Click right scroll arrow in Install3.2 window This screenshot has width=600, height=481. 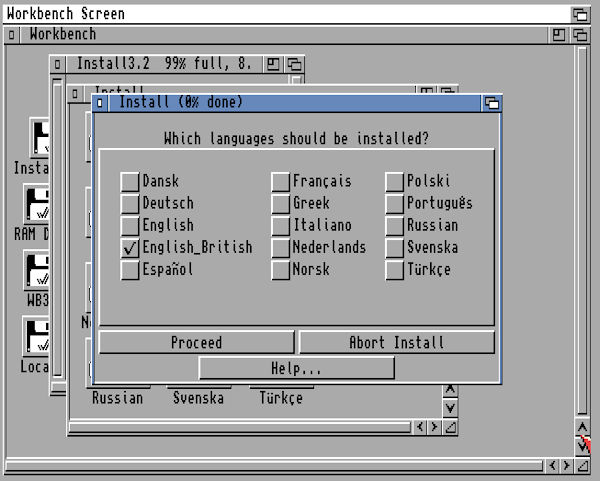pyautogui.click(x=435, y=427)
